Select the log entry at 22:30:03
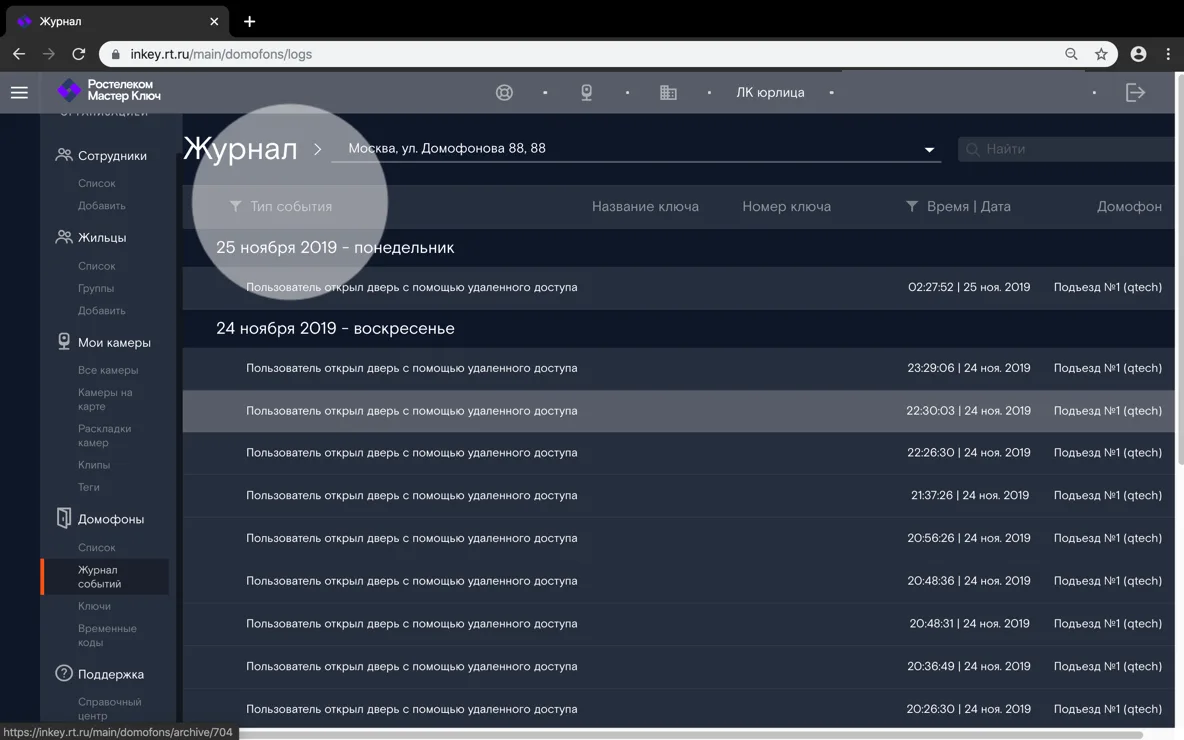Image resolution: width=1184 pixels, height=740 pixels. [678, 411]
